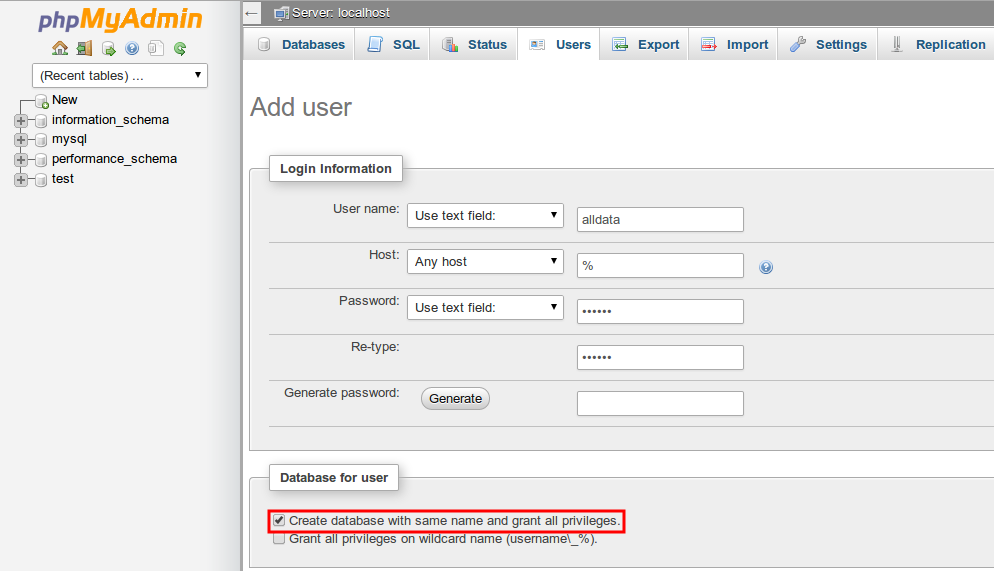Click the information_schema database icon
The image size is (994, 571).
coord(41,120)
